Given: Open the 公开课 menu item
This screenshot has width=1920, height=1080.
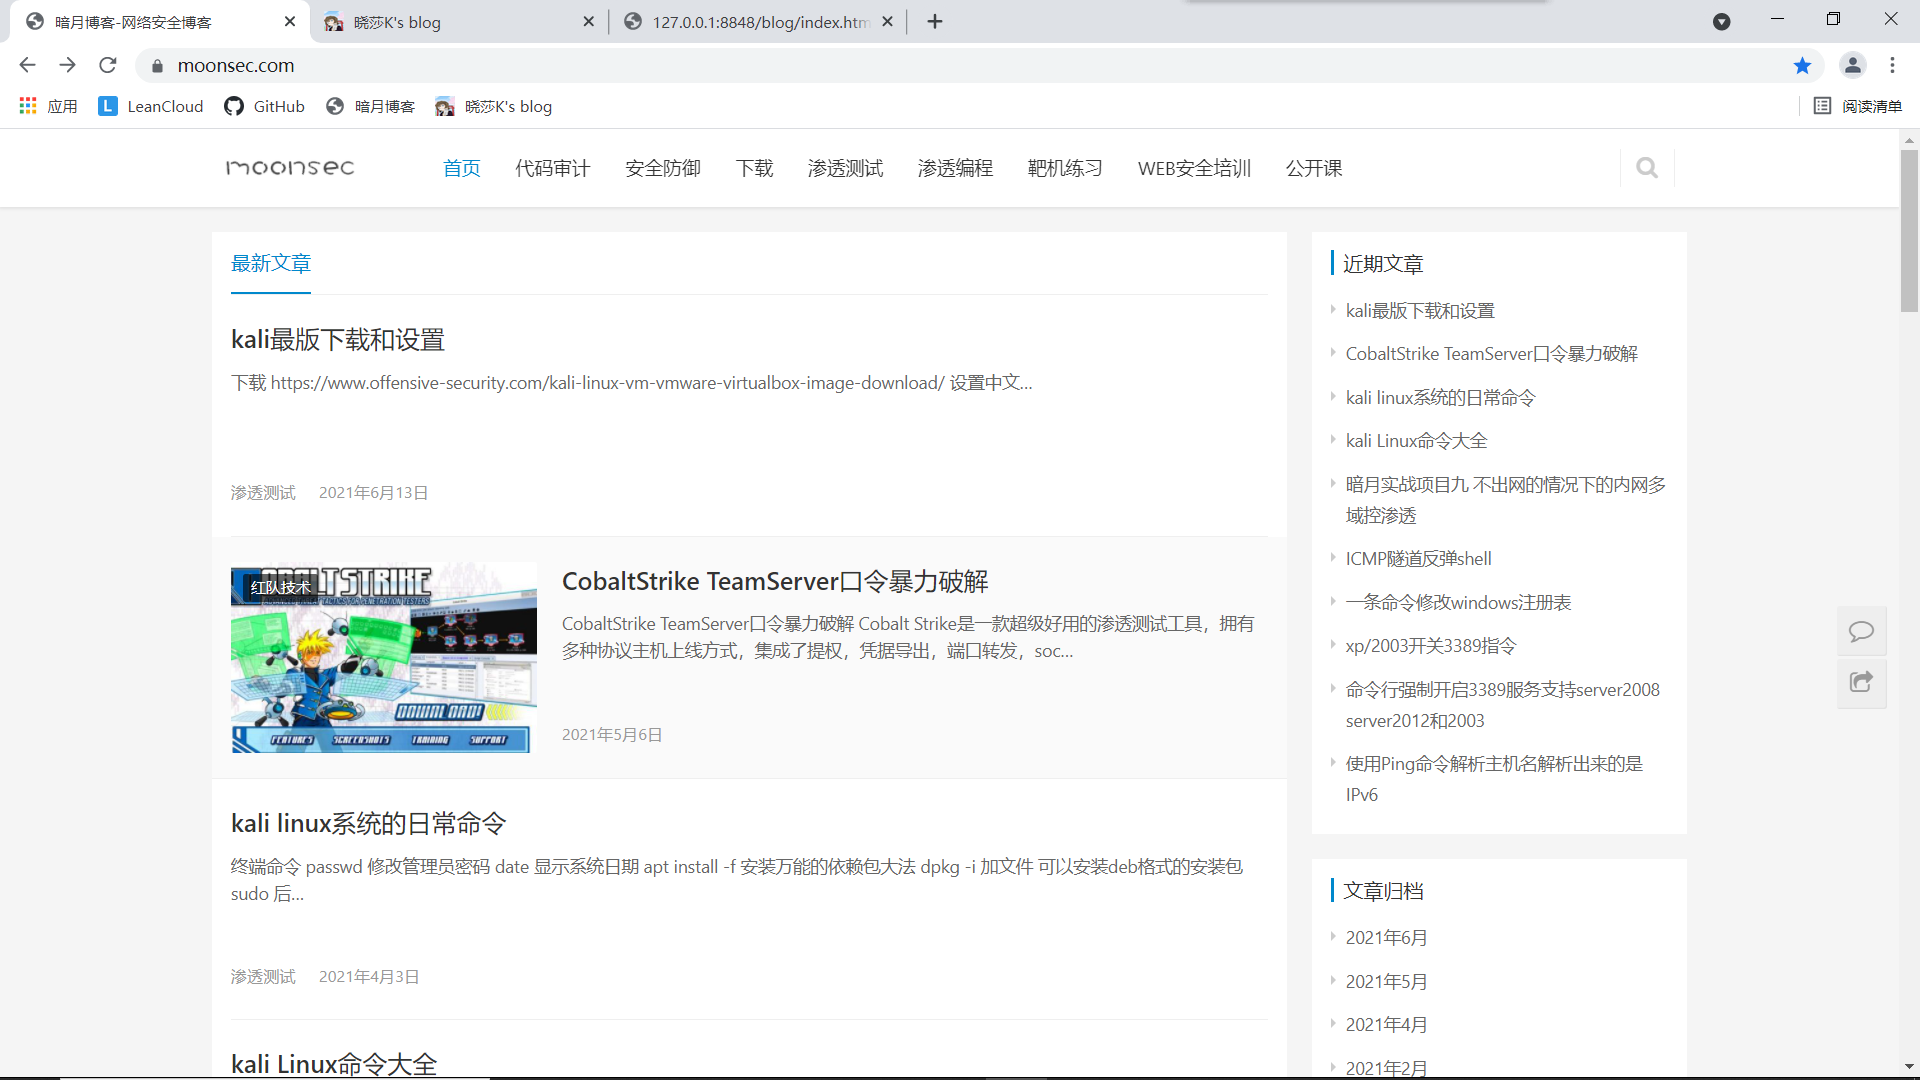Looking at the screenshot, I should pos(1314,168).
